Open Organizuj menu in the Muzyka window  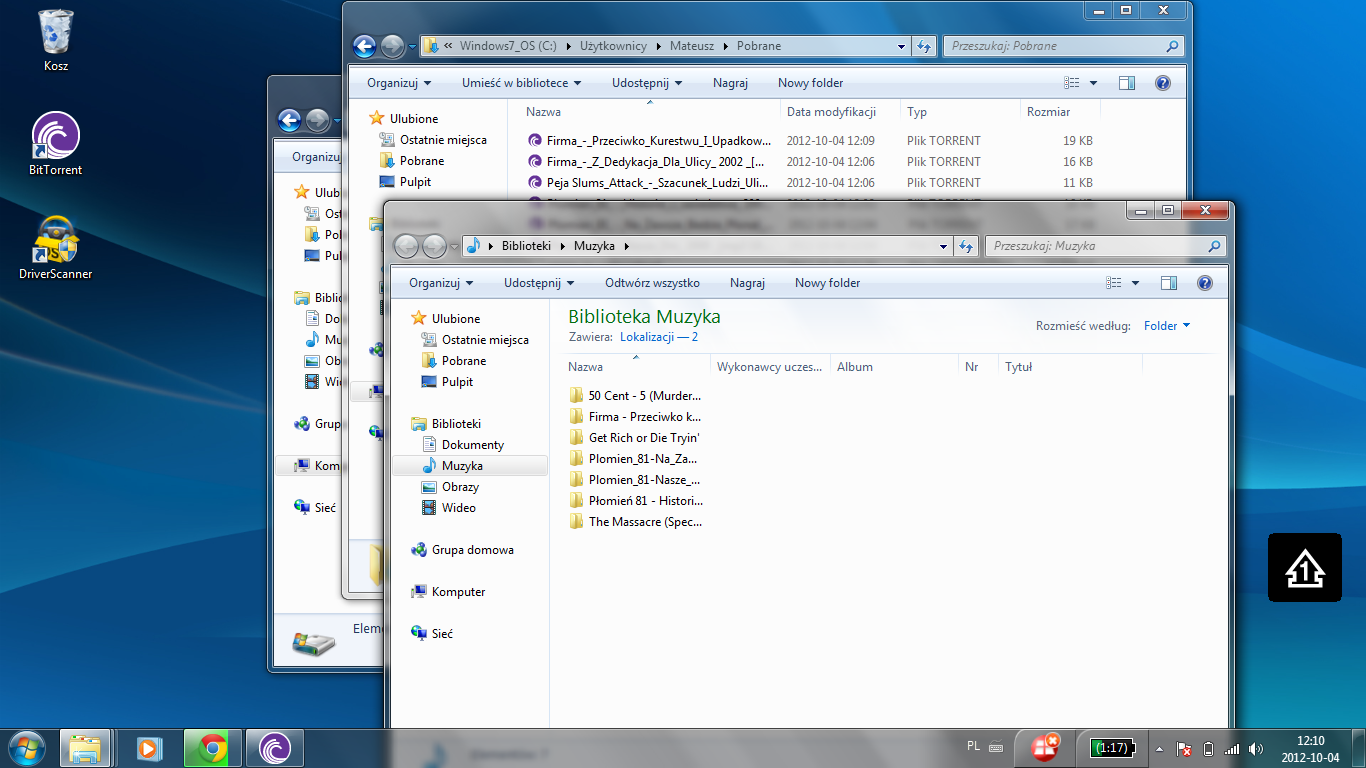click(441, 283)
